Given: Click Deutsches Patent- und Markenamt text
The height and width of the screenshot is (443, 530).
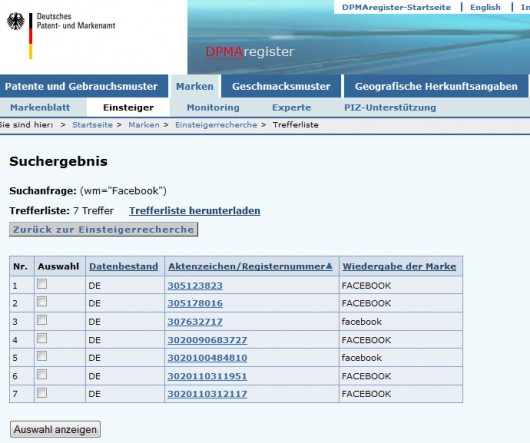Looking at the screenshot, I should (x=76, y=21).
